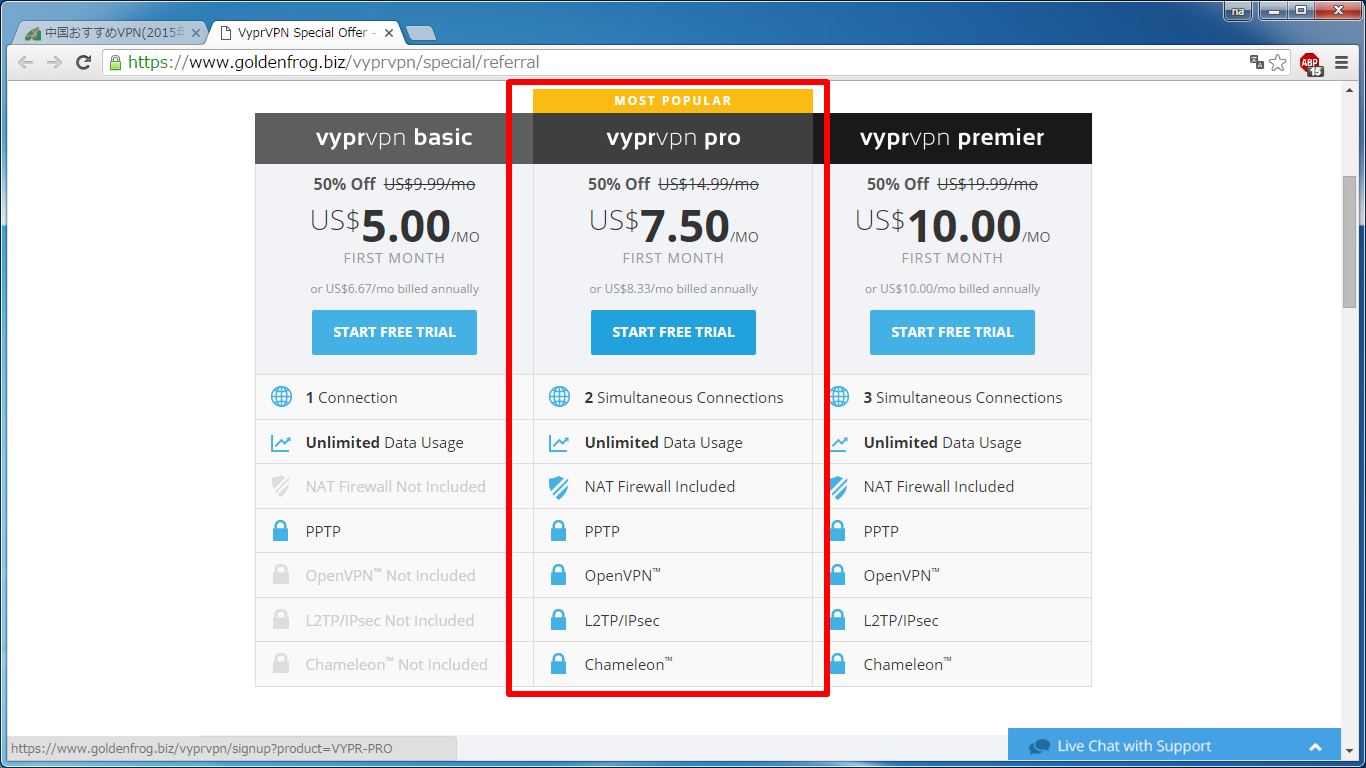Click 'or US$10.00/mo billed annually' text
Image resolution: width=1366 pixels, height=768 pixels.
952,289
